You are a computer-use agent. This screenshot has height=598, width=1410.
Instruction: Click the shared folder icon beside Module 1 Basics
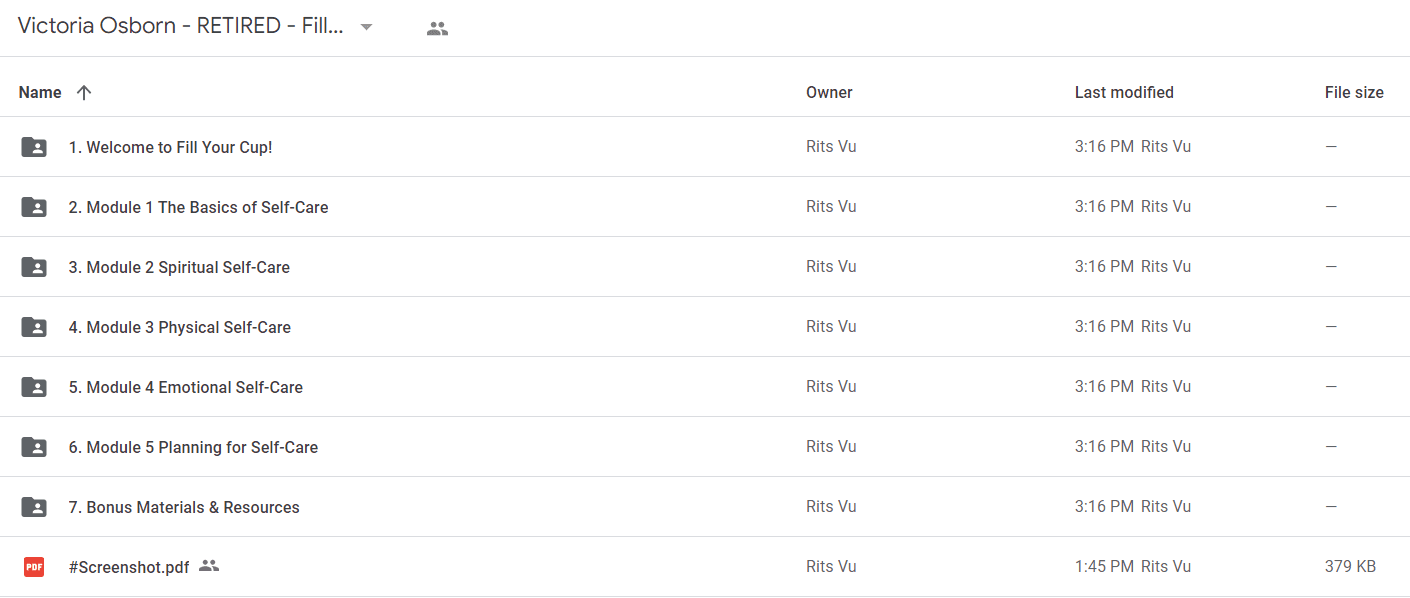point(34,207)
